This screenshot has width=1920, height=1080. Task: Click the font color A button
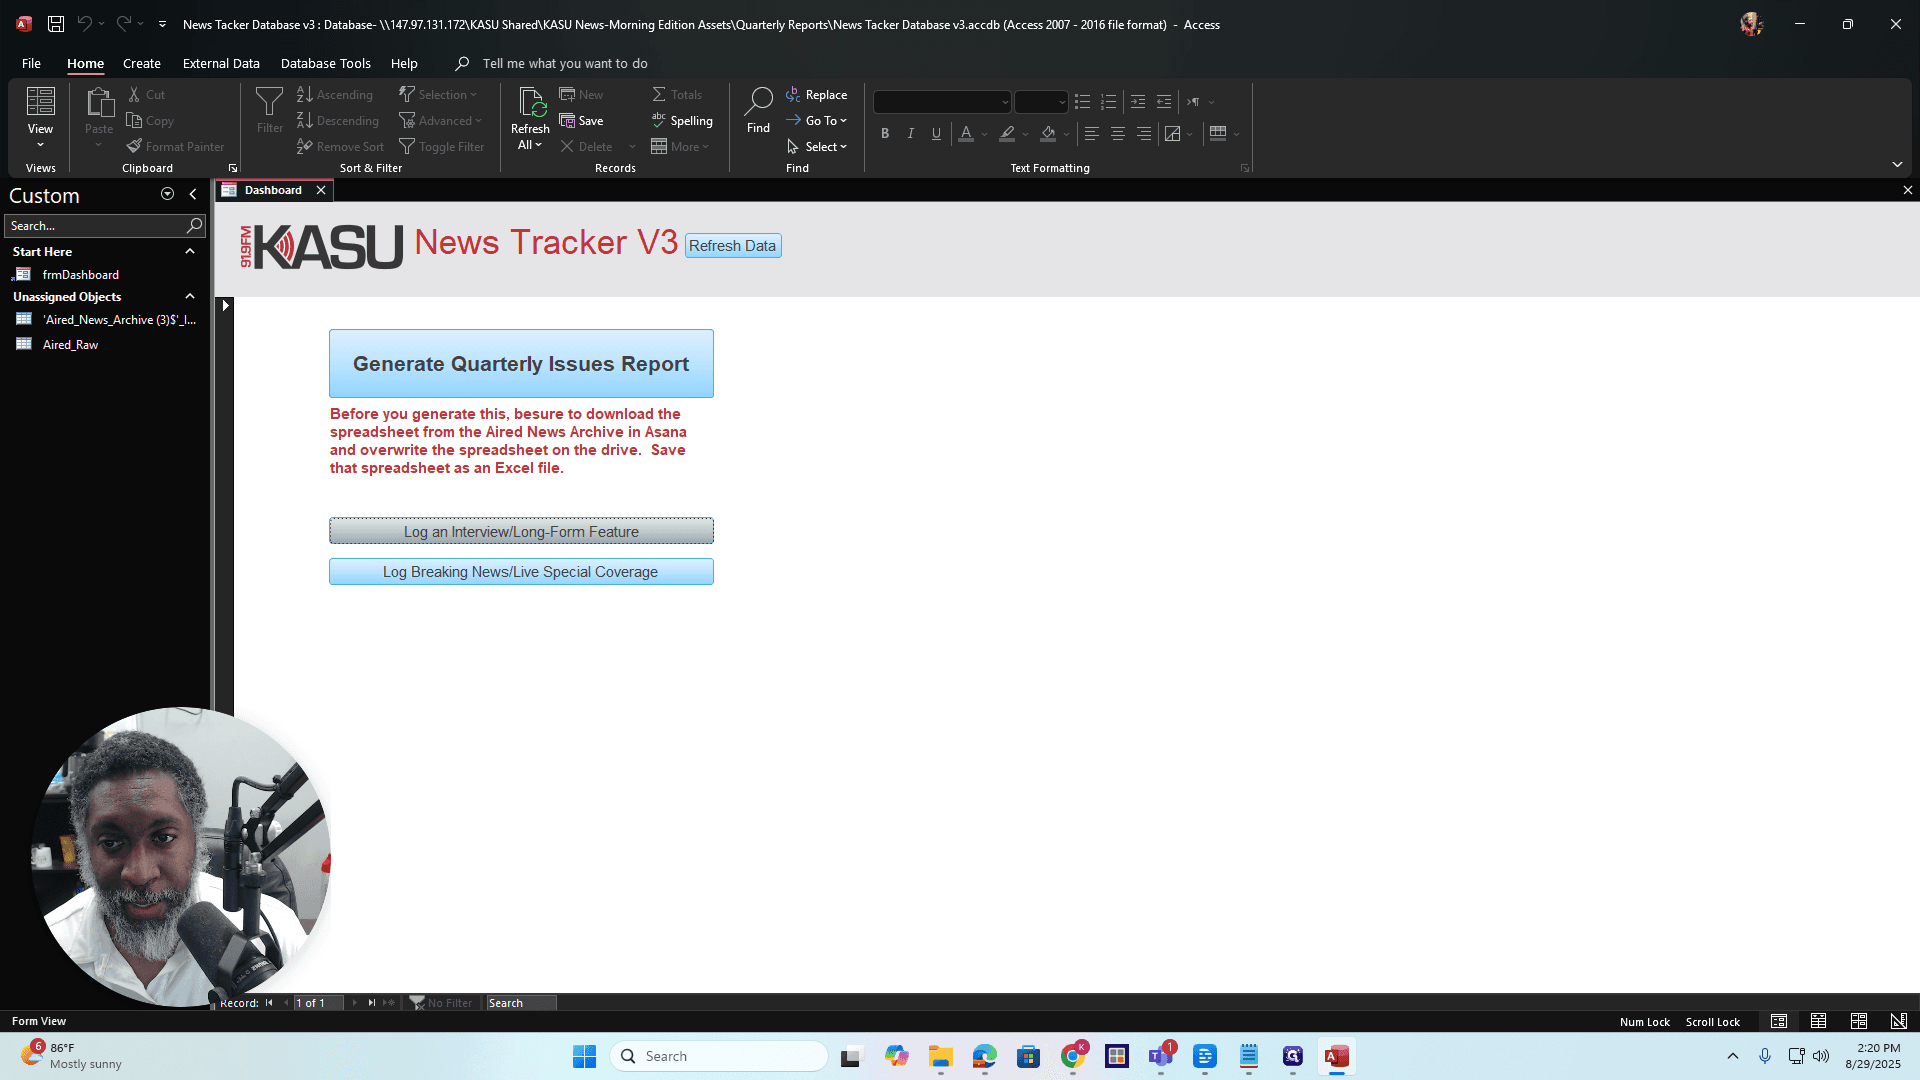click(x=965, y=133)
